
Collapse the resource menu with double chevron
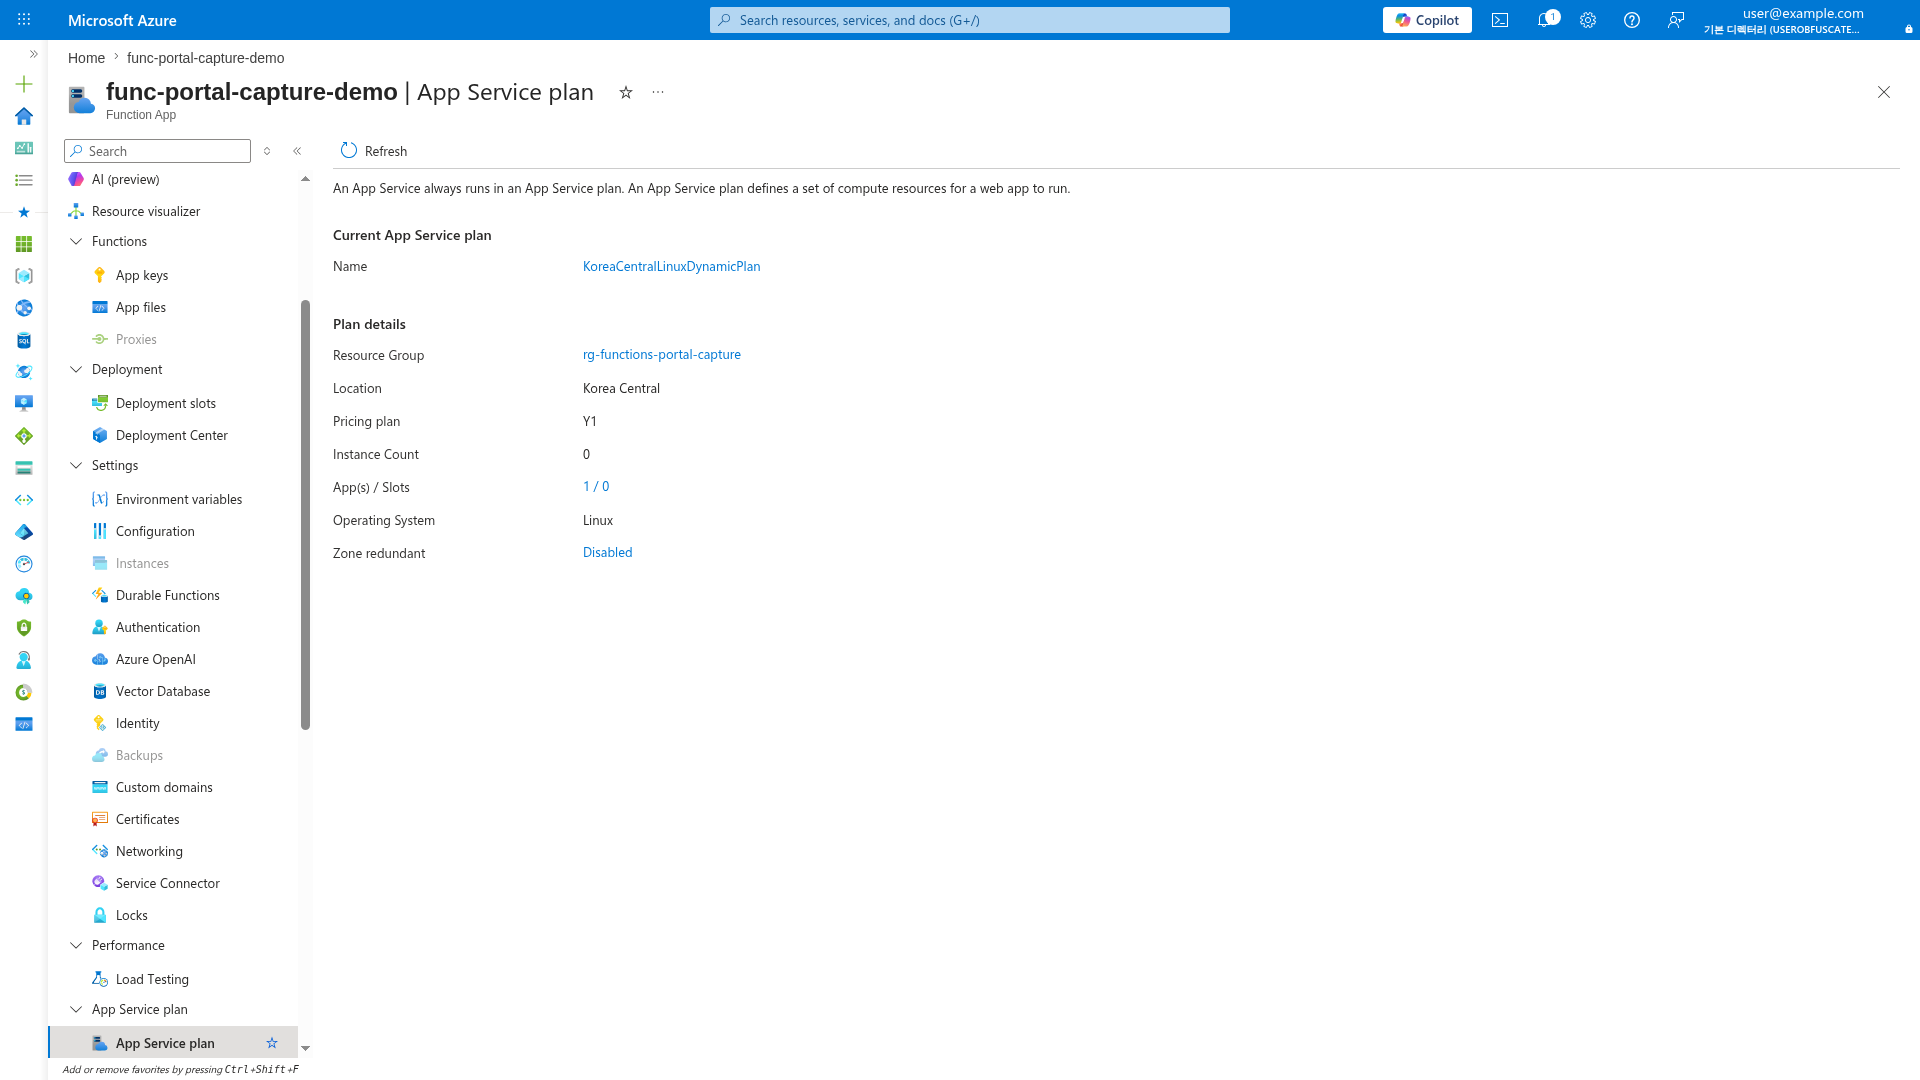(x=297, y=151)
